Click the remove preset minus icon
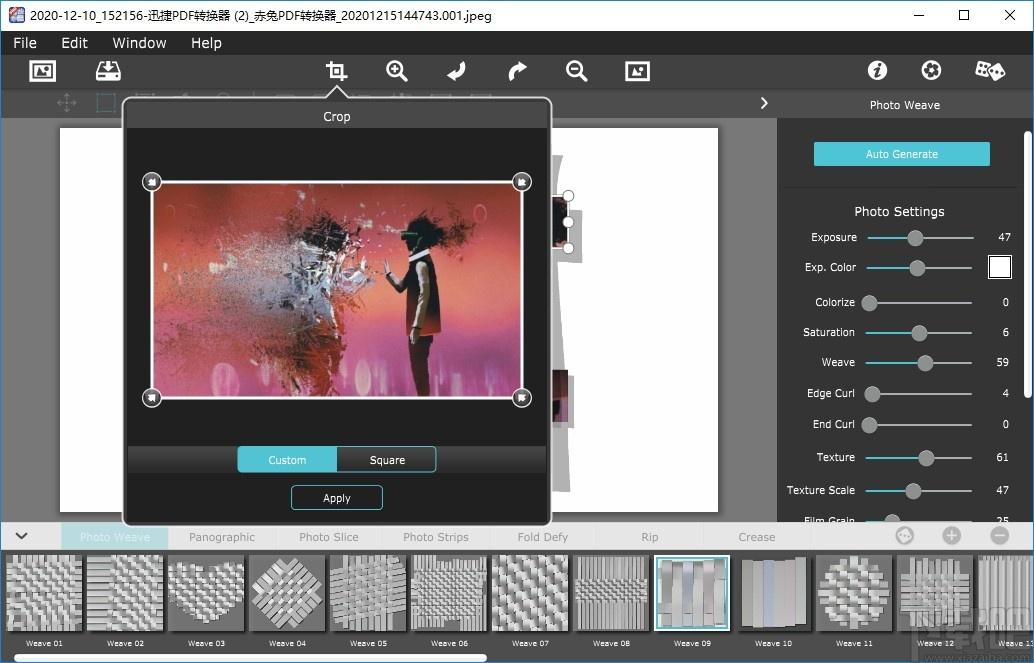Viewport: 1034px width, 663px height. click(1000, 536)
